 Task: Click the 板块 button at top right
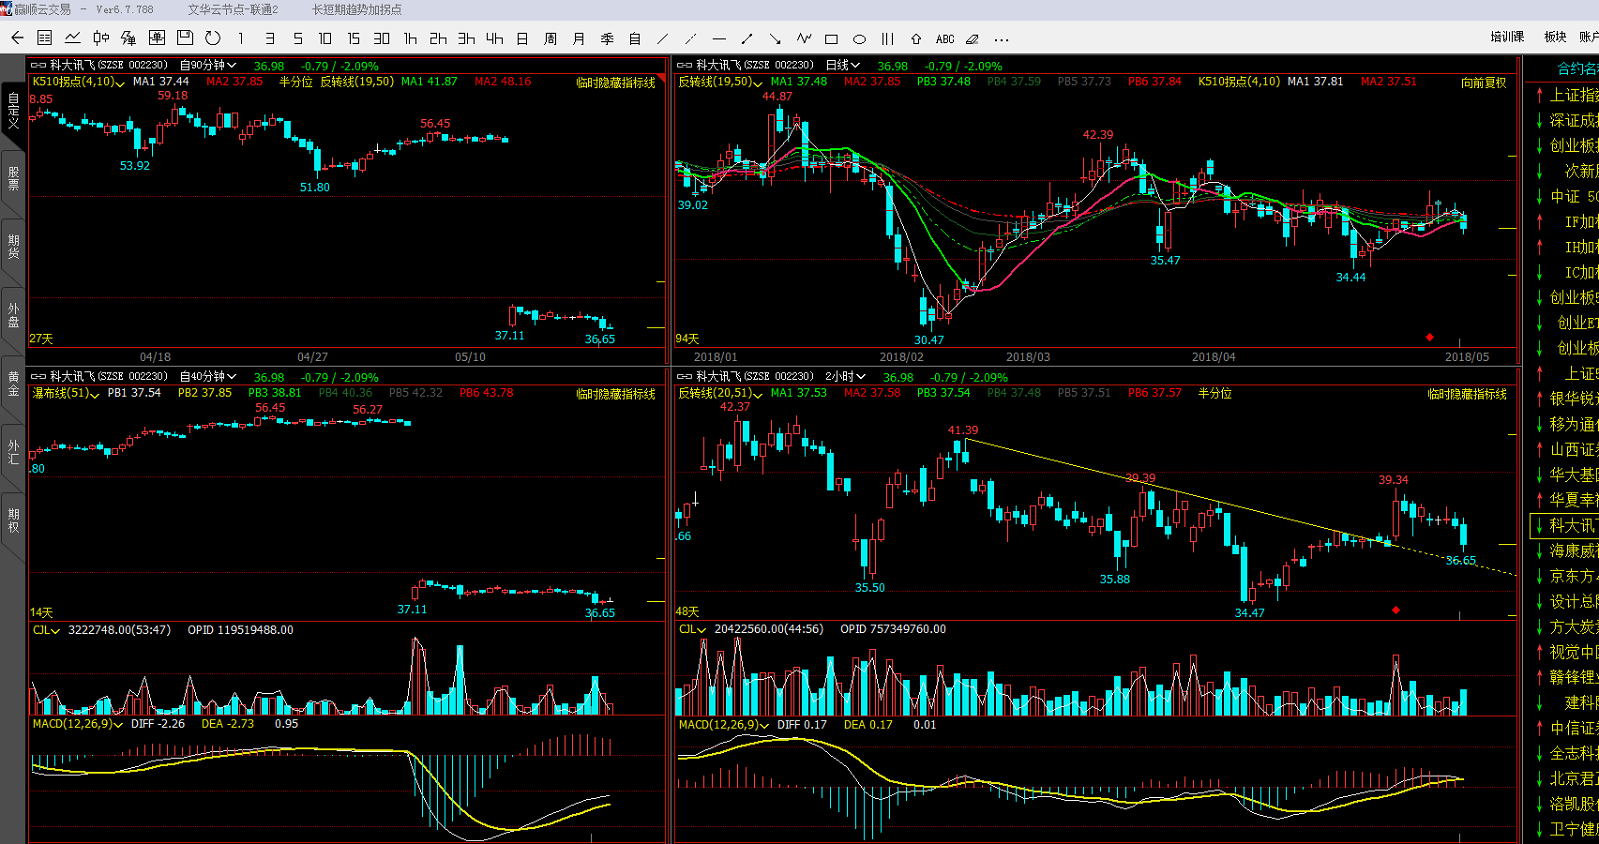(1555, 37)
